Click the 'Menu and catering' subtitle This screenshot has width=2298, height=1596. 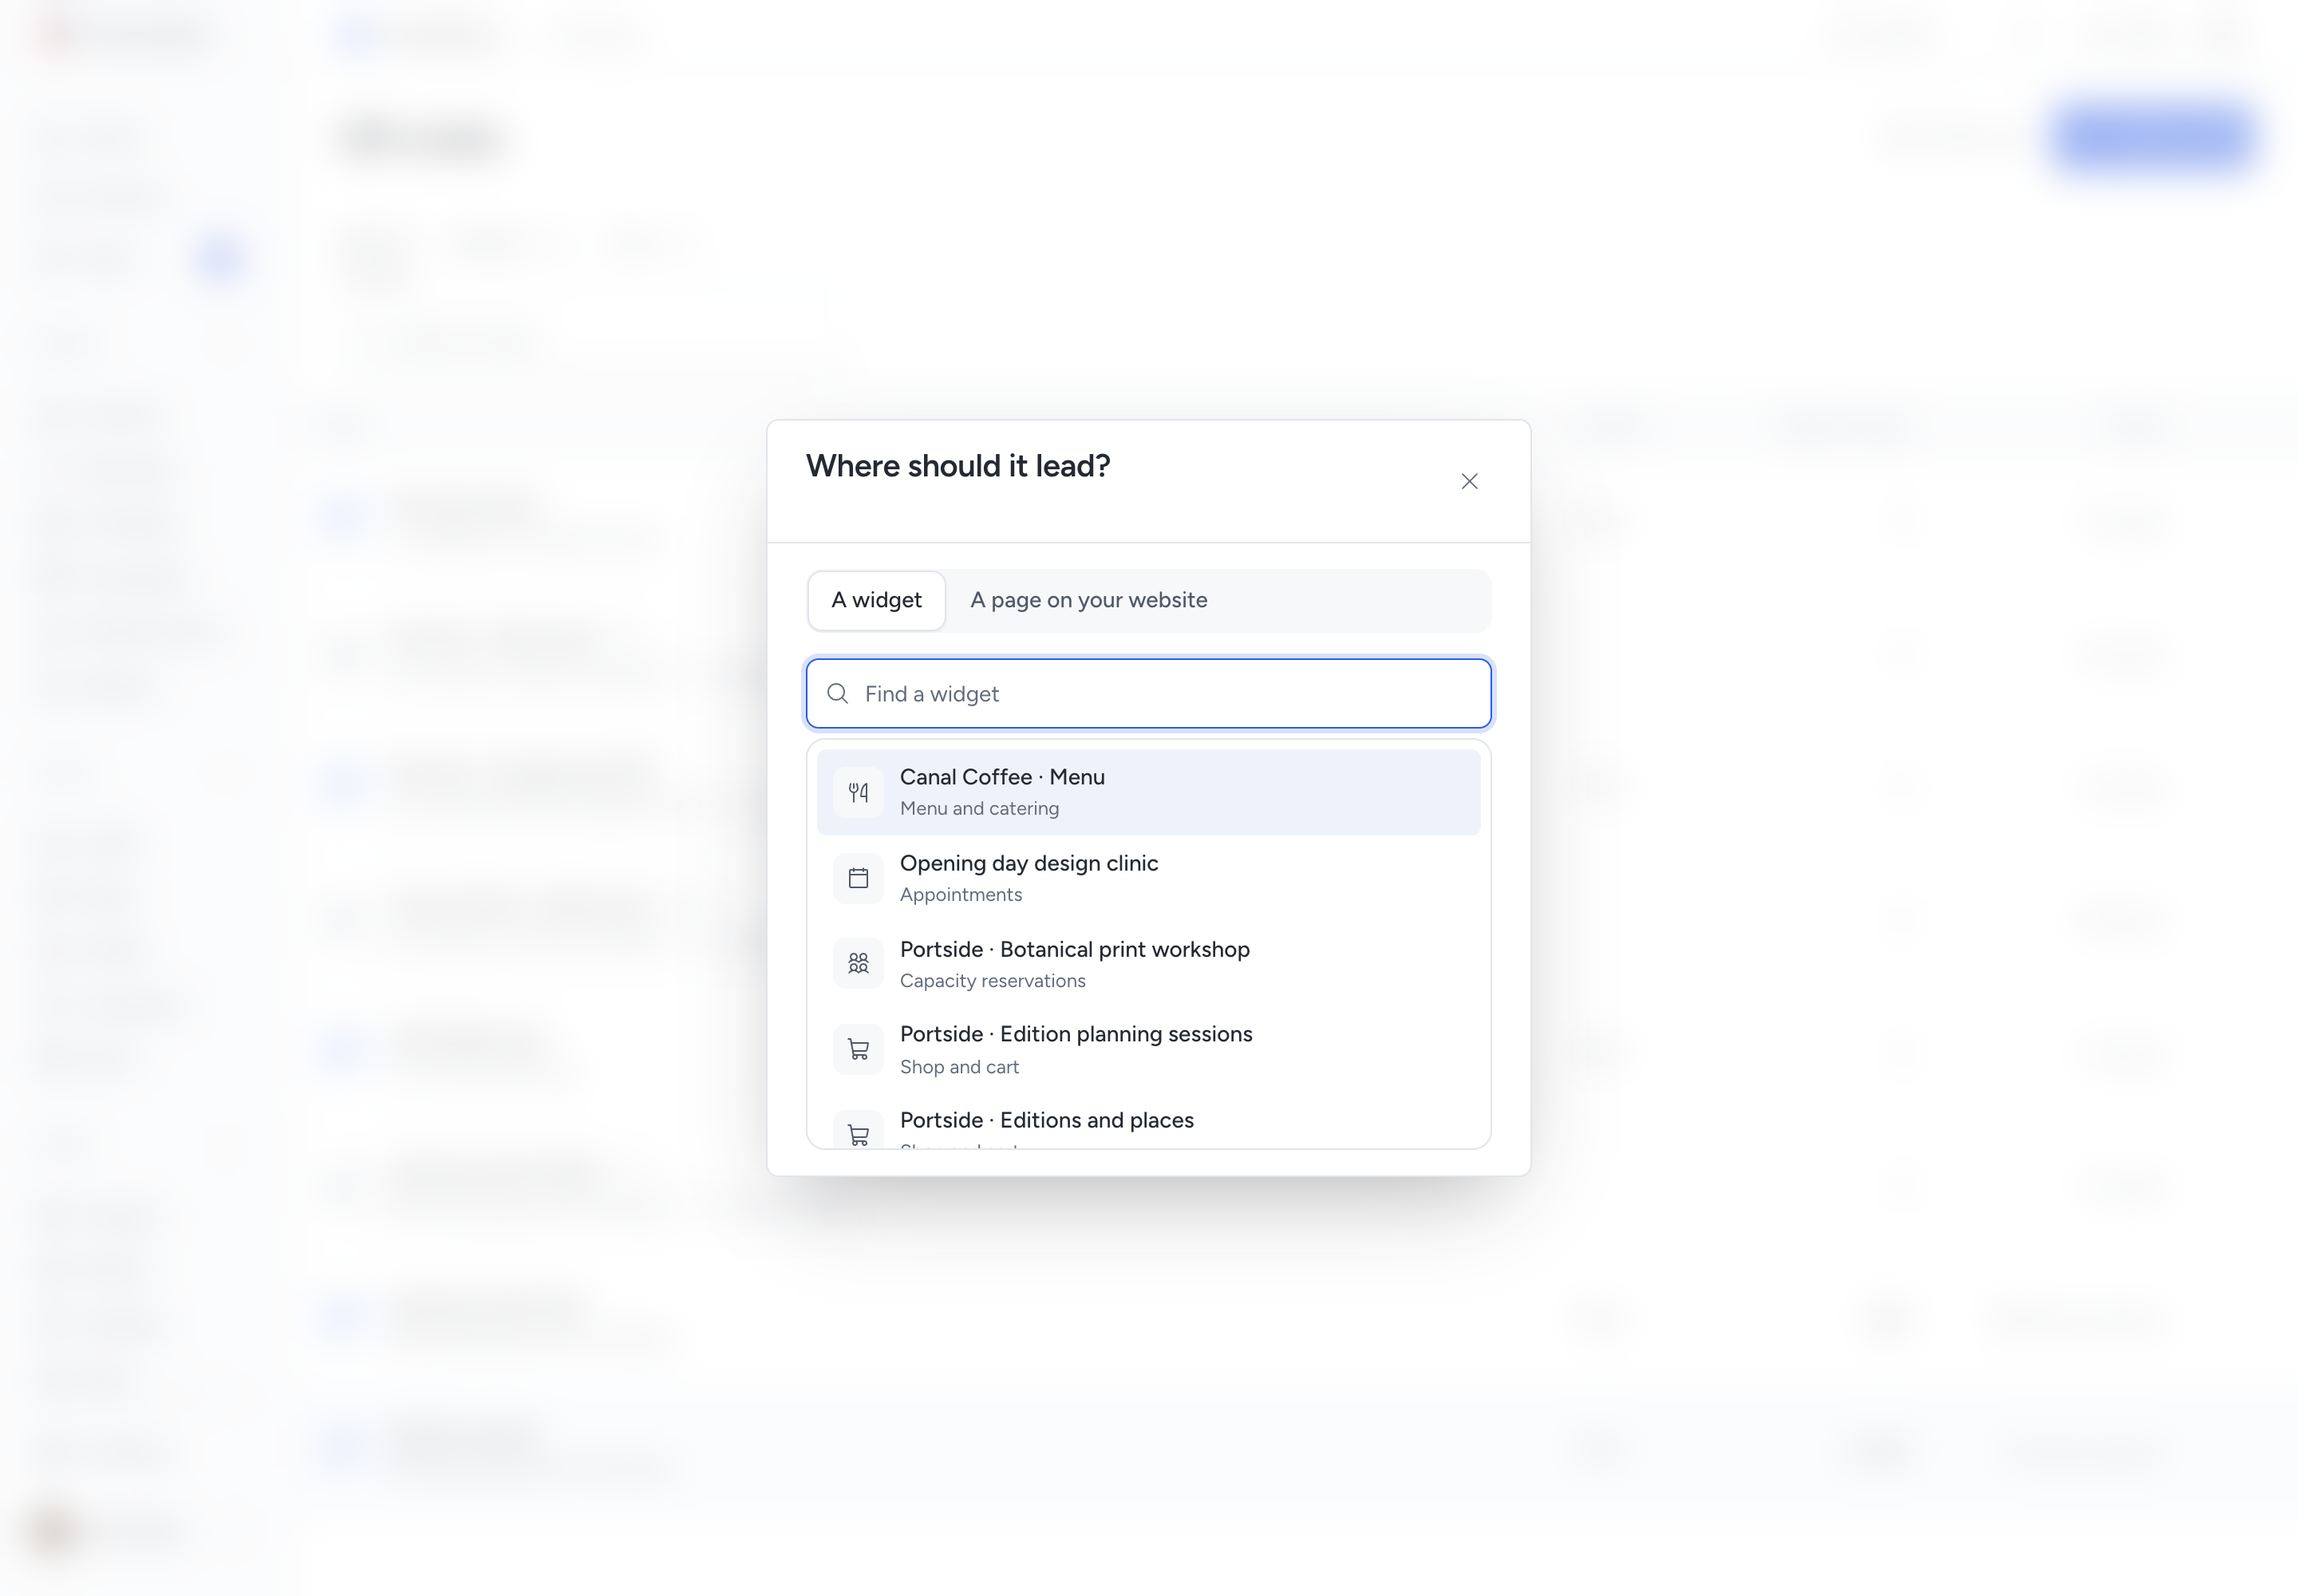pos(979,808)
